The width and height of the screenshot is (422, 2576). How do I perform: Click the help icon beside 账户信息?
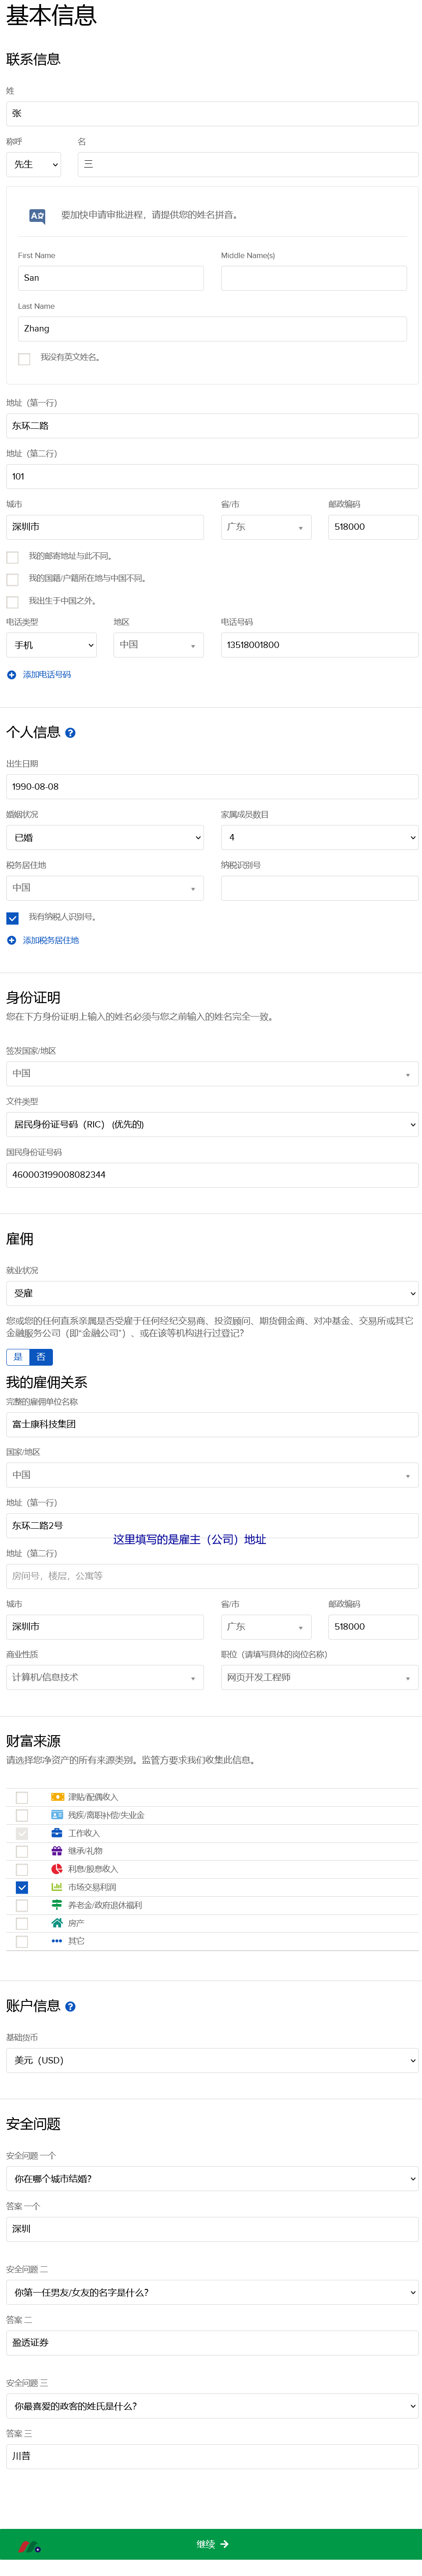70,2006
